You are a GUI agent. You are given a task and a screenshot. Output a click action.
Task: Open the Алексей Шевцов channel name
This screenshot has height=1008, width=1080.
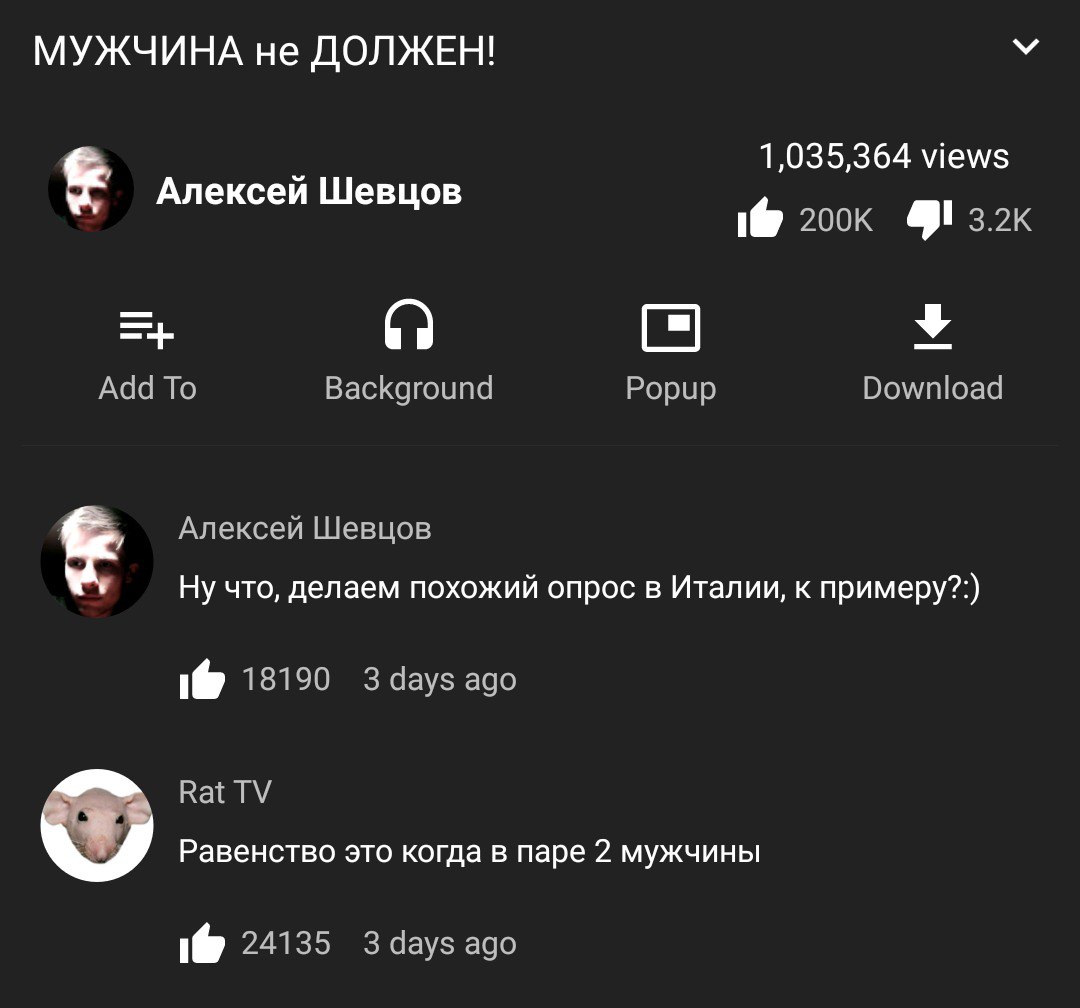point(309,192)
